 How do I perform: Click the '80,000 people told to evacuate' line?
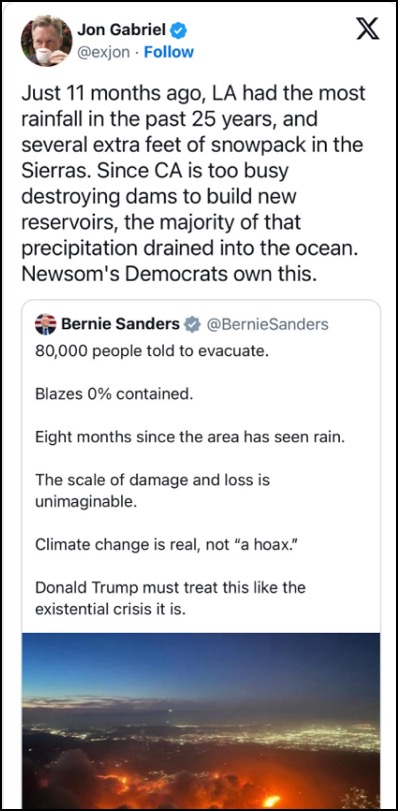click(x=152, y=351)
